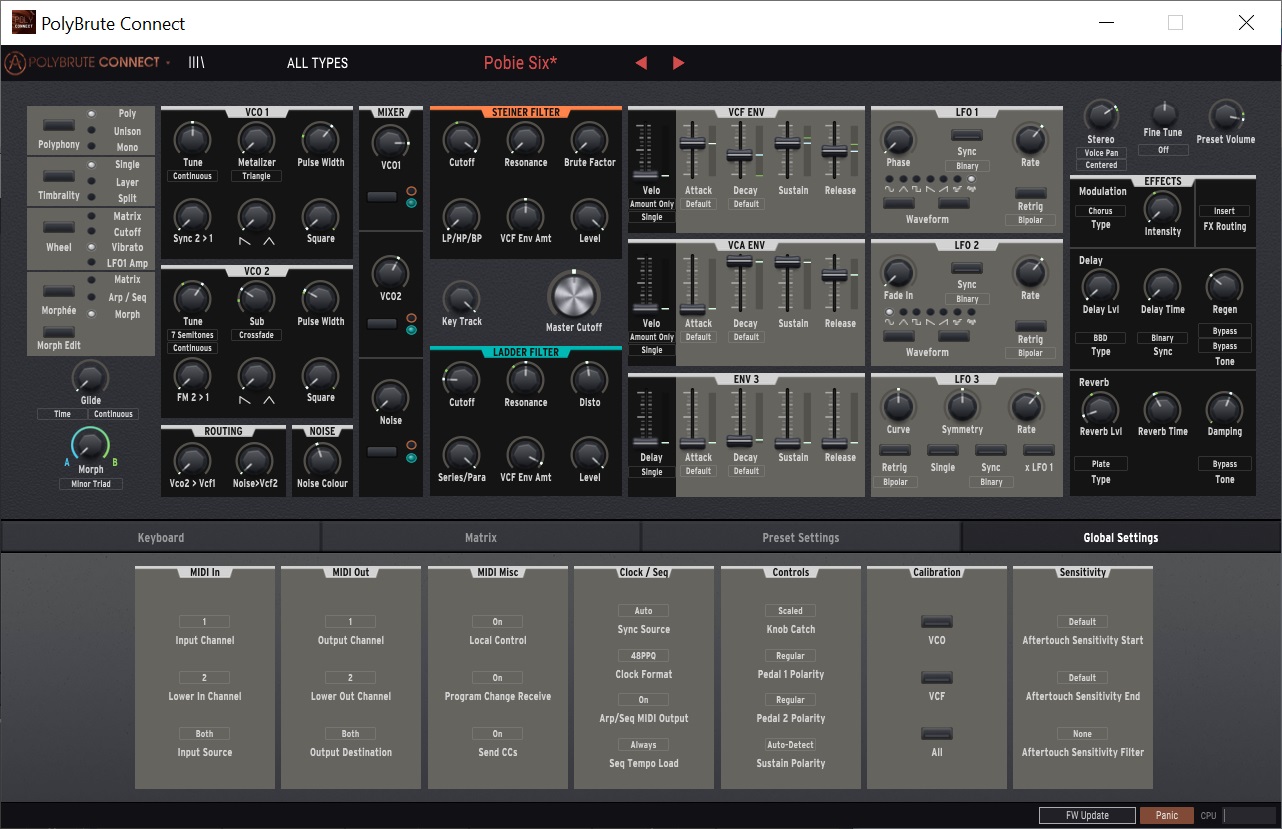The image size is (1282, 829).
Task: Switch to the Keyboard tab
Action: 161,537
